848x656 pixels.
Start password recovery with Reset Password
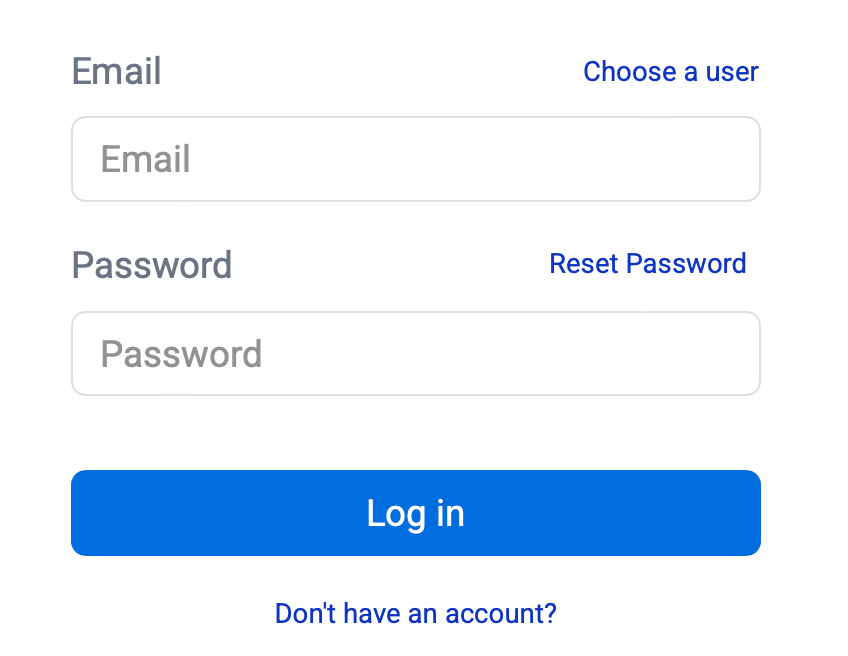point(647,264)
